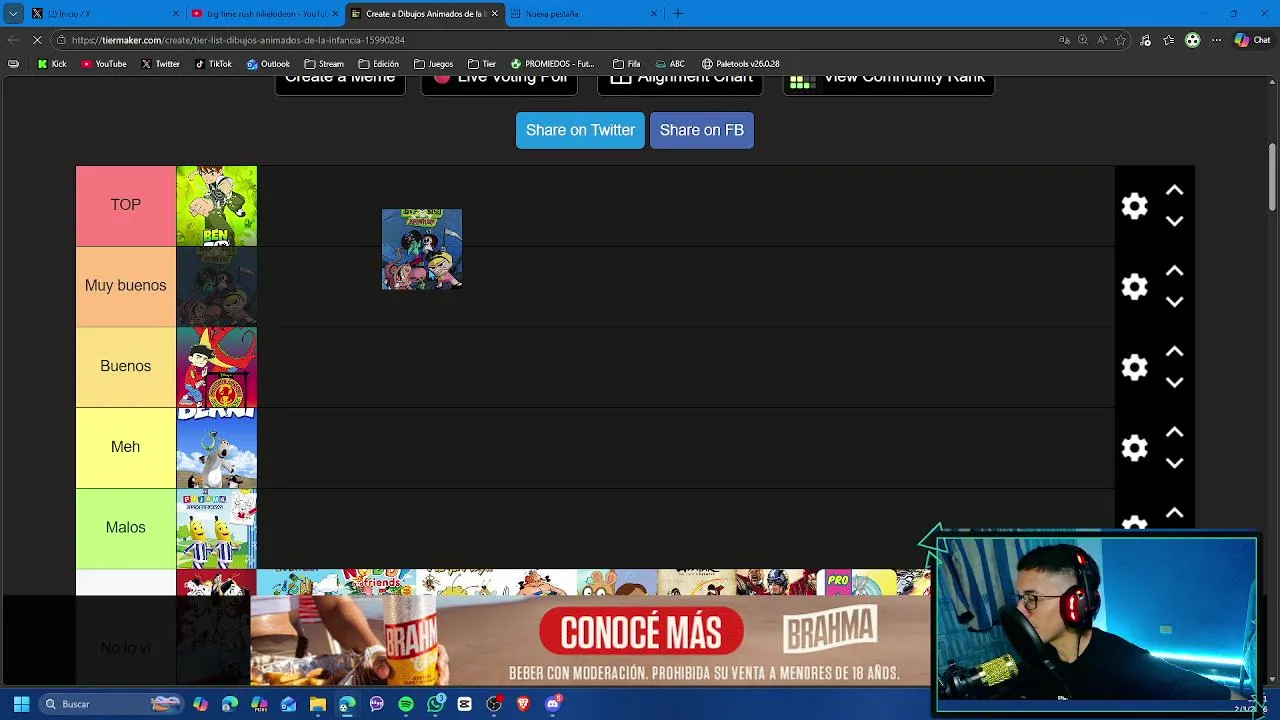Image resolution: width=1280 pixels, height=720 pixels.
Task: Open Copilot Chat in the browser
Action: coord(1252,40)
